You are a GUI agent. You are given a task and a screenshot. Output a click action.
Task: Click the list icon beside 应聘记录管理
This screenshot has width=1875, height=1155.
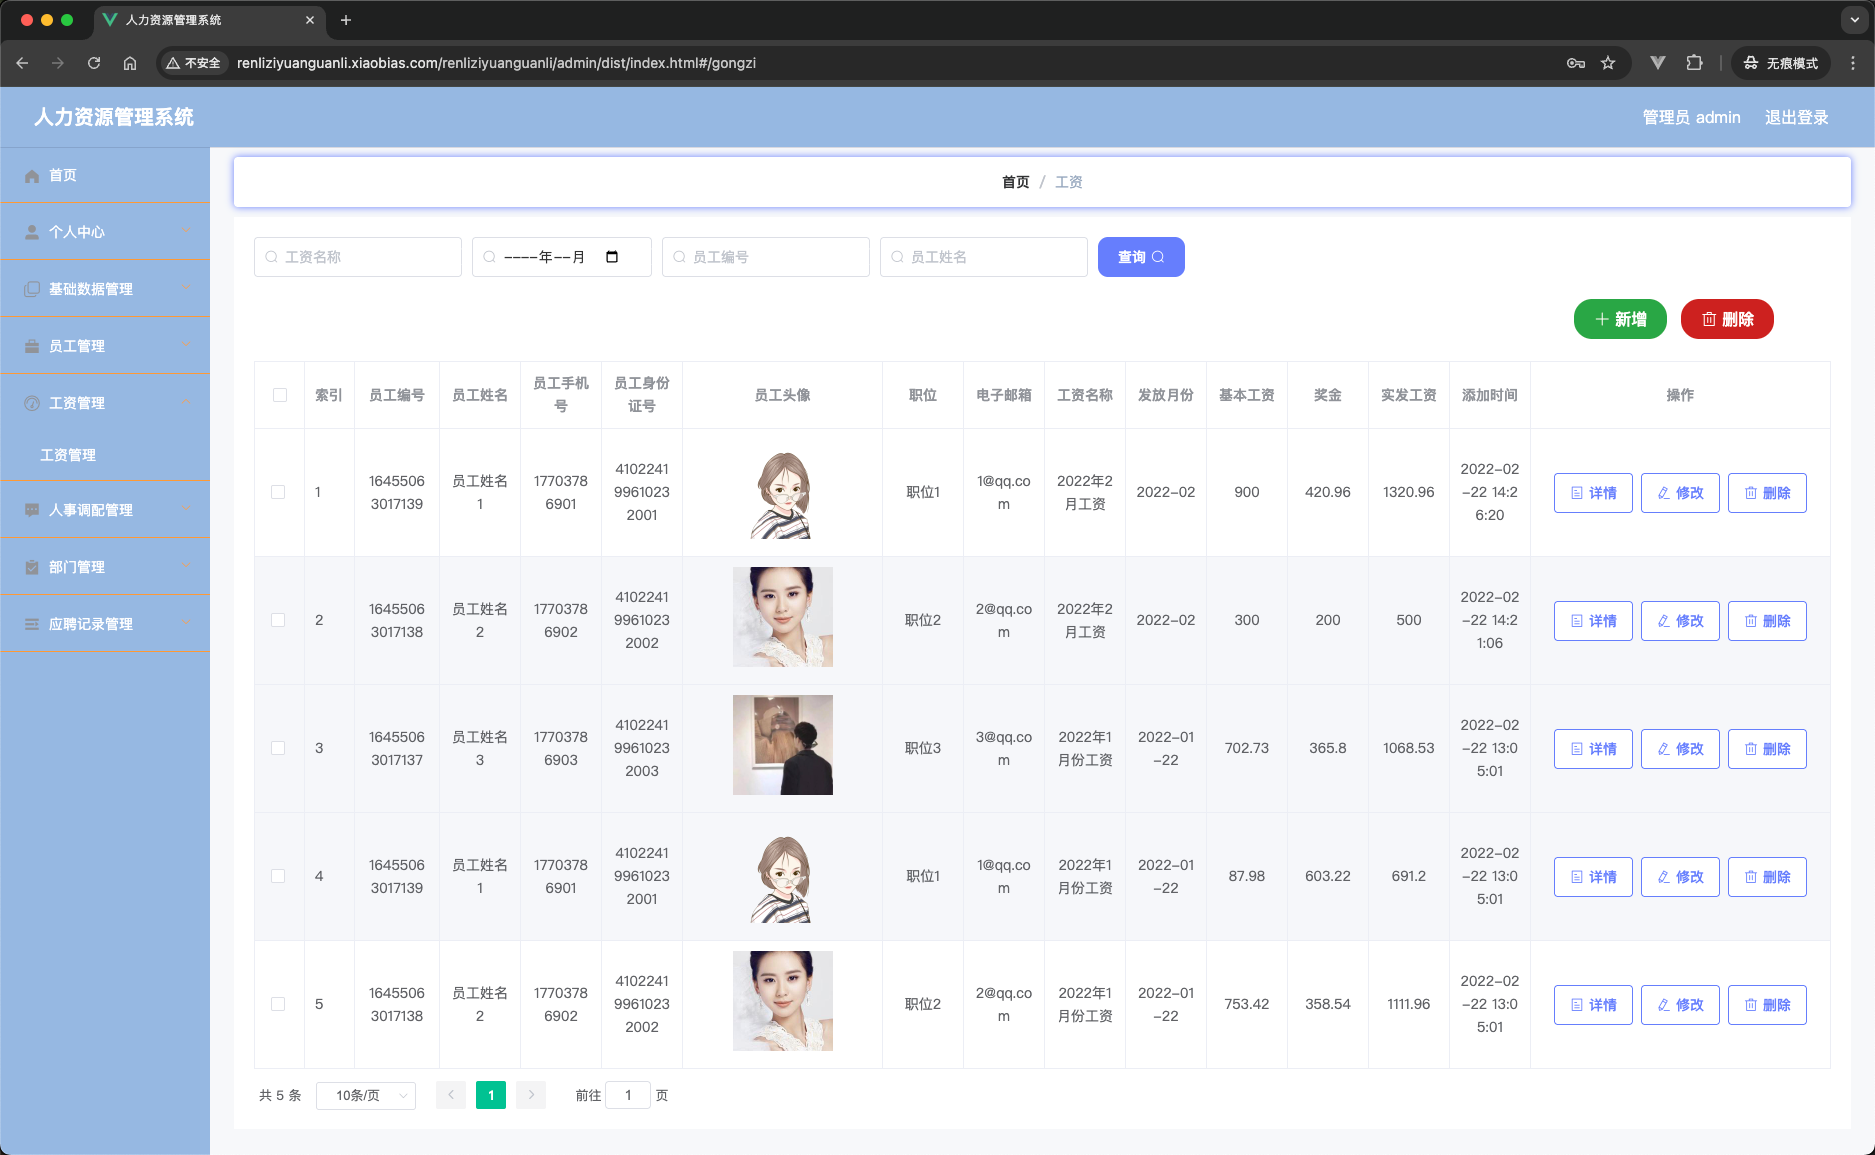point(32,624)
